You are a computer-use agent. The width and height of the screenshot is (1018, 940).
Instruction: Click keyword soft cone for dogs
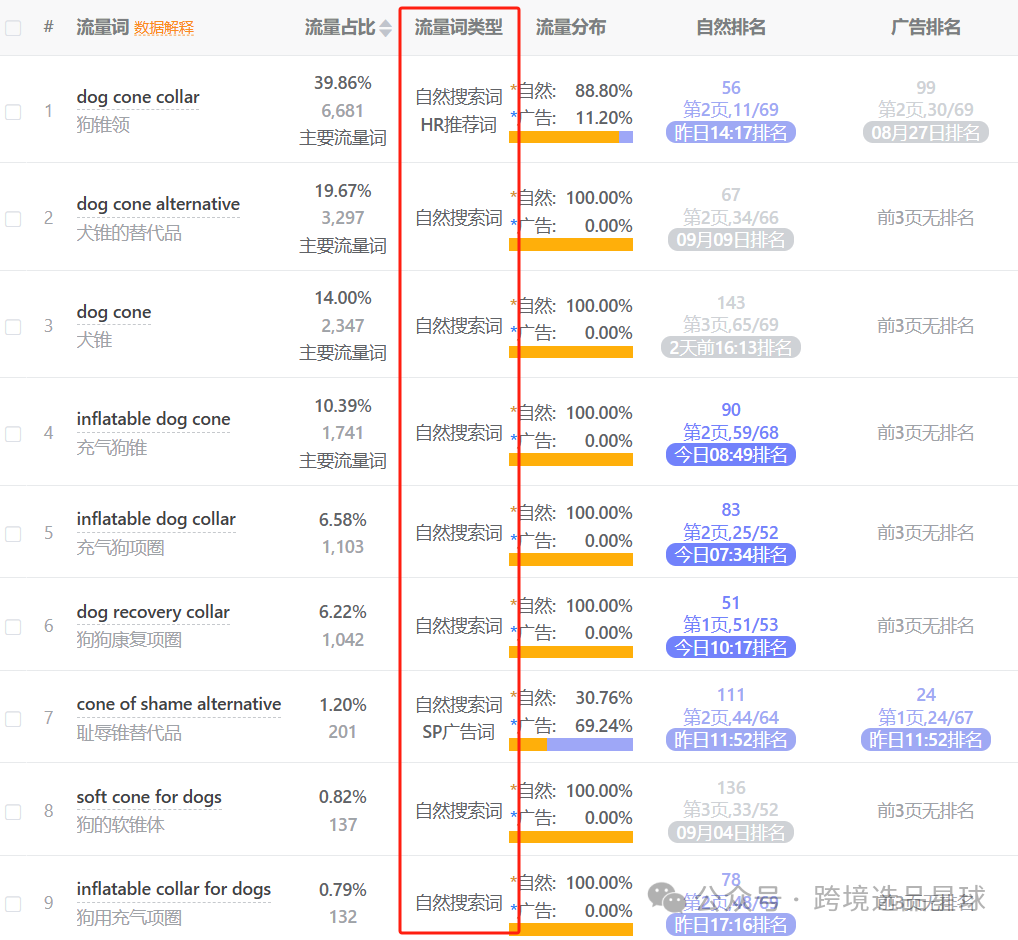pyautogui.click(x=149, y=797)
